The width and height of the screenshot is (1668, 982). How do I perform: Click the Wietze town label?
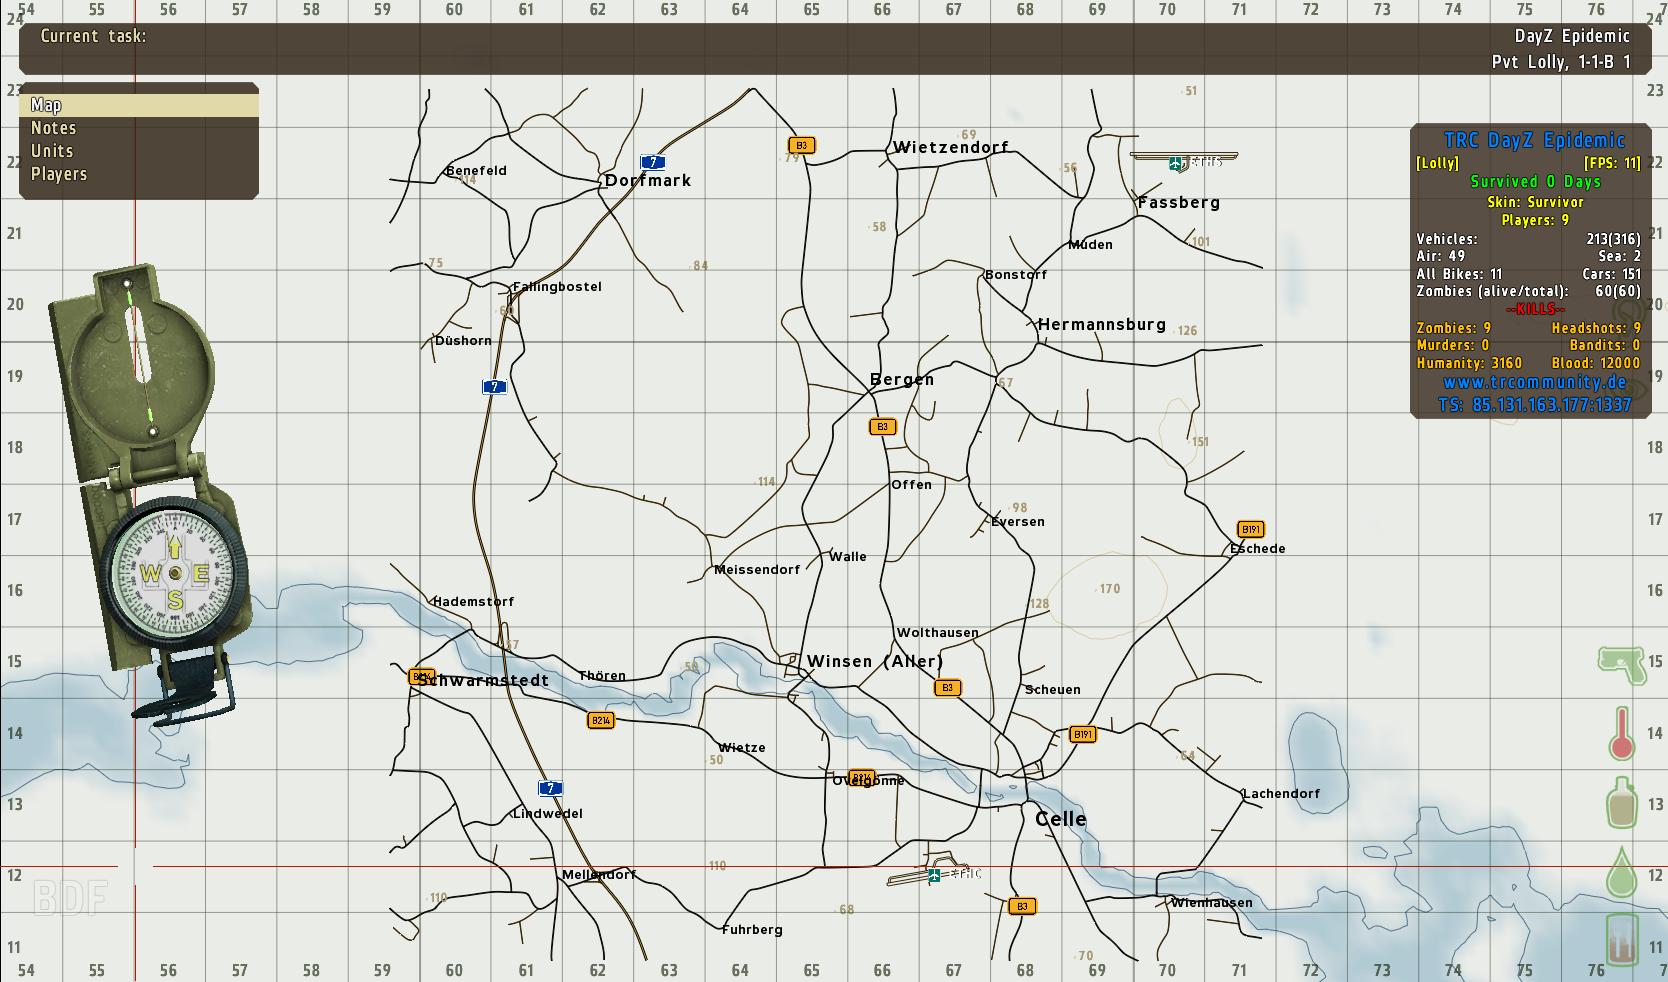coord(742,748)
